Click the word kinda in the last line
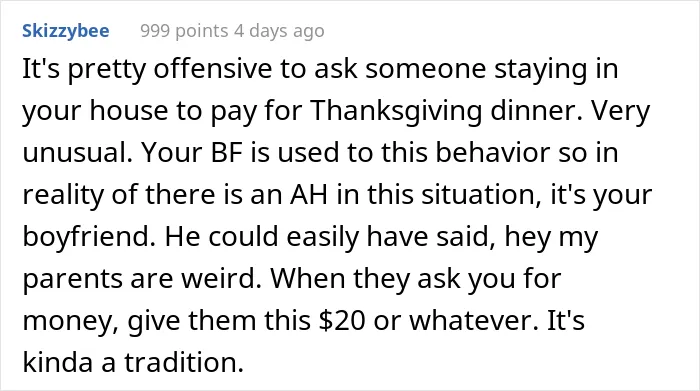The width and height of the screenshot is (700, 391). pyautogui.click(x=58, y=362)
